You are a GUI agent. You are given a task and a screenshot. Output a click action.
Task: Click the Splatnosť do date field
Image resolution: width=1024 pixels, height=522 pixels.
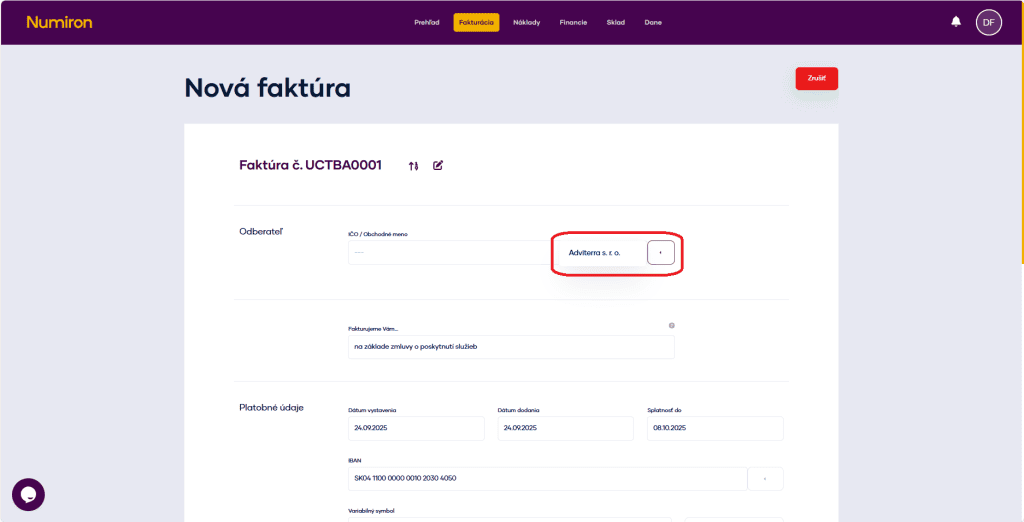(x=715, y=429)
